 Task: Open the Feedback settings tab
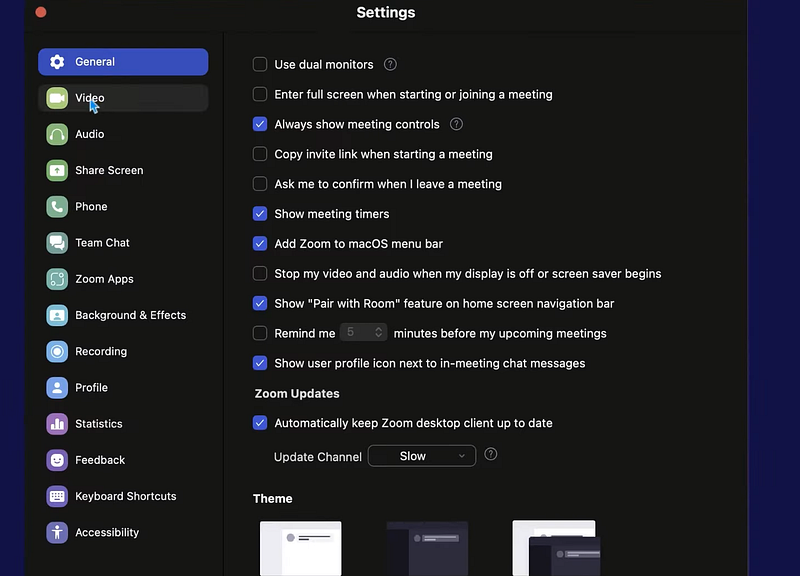pos(123,460)
